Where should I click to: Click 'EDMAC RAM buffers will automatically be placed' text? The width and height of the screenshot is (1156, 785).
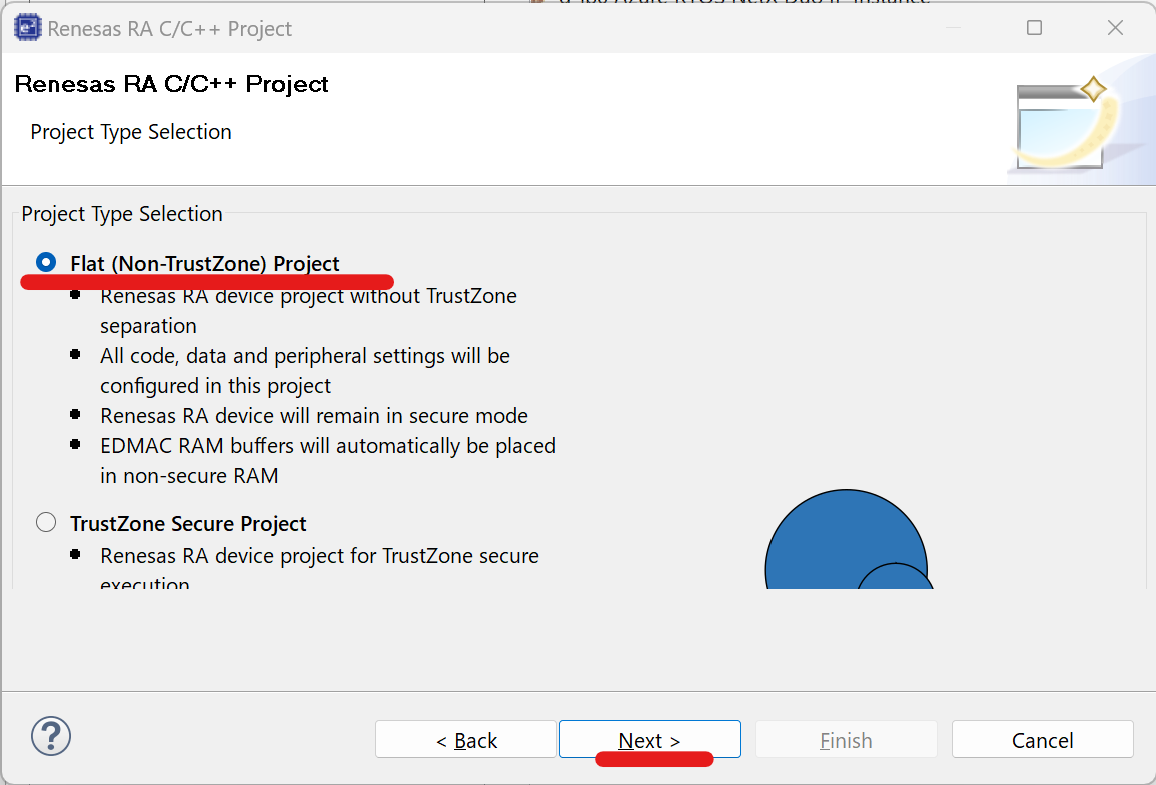[x=328, y=446]
